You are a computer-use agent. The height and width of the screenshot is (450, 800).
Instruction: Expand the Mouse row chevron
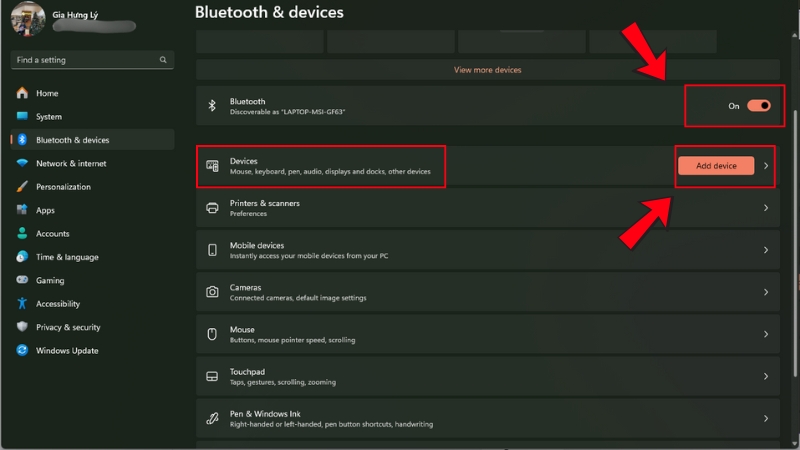point(766,334)
